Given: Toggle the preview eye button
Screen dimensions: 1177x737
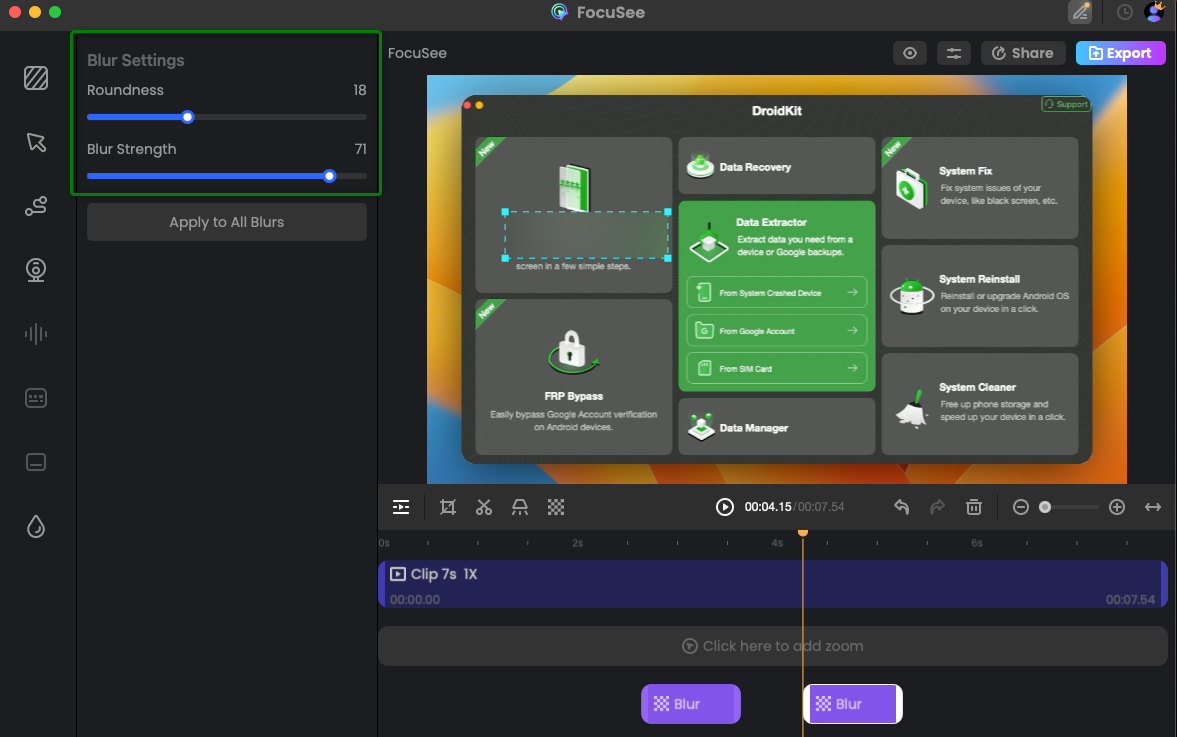Looking at the screenshot, I should 910,53.
